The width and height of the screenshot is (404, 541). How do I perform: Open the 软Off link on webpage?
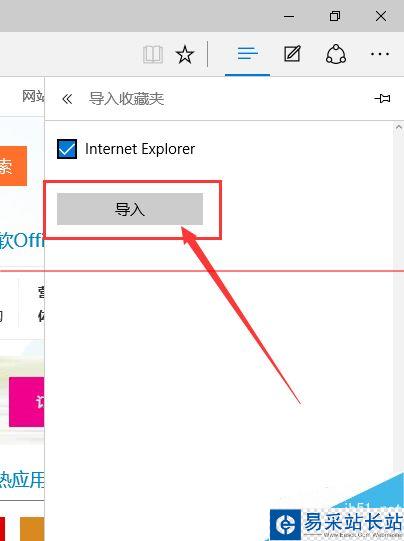click(x=22, y=239)
